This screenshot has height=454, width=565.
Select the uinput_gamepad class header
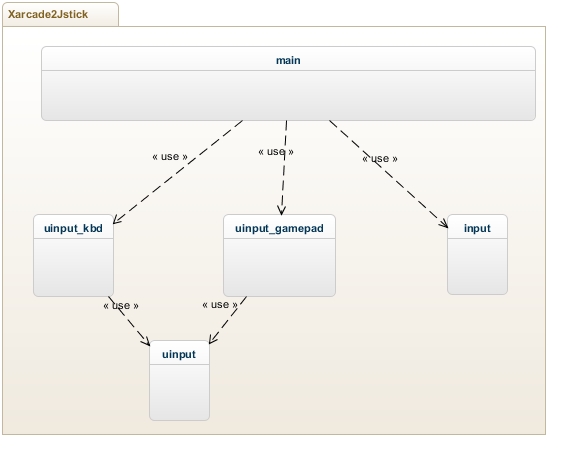click(x=279, y=227)
